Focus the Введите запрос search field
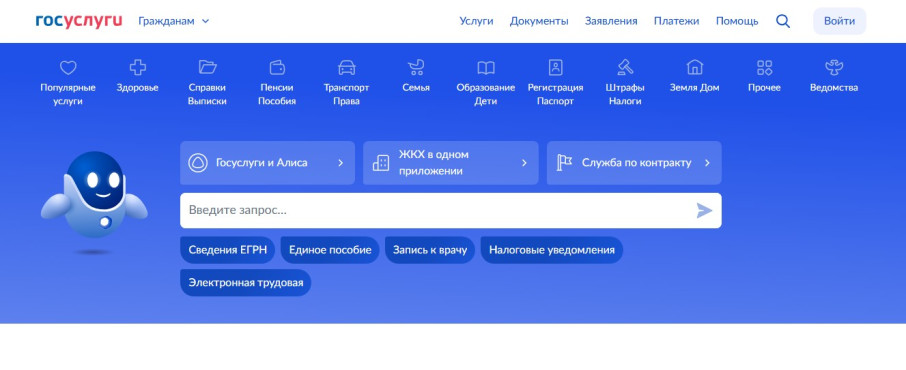Image resolution: width=906 pixels, height=370 pixels. (451, 210)
